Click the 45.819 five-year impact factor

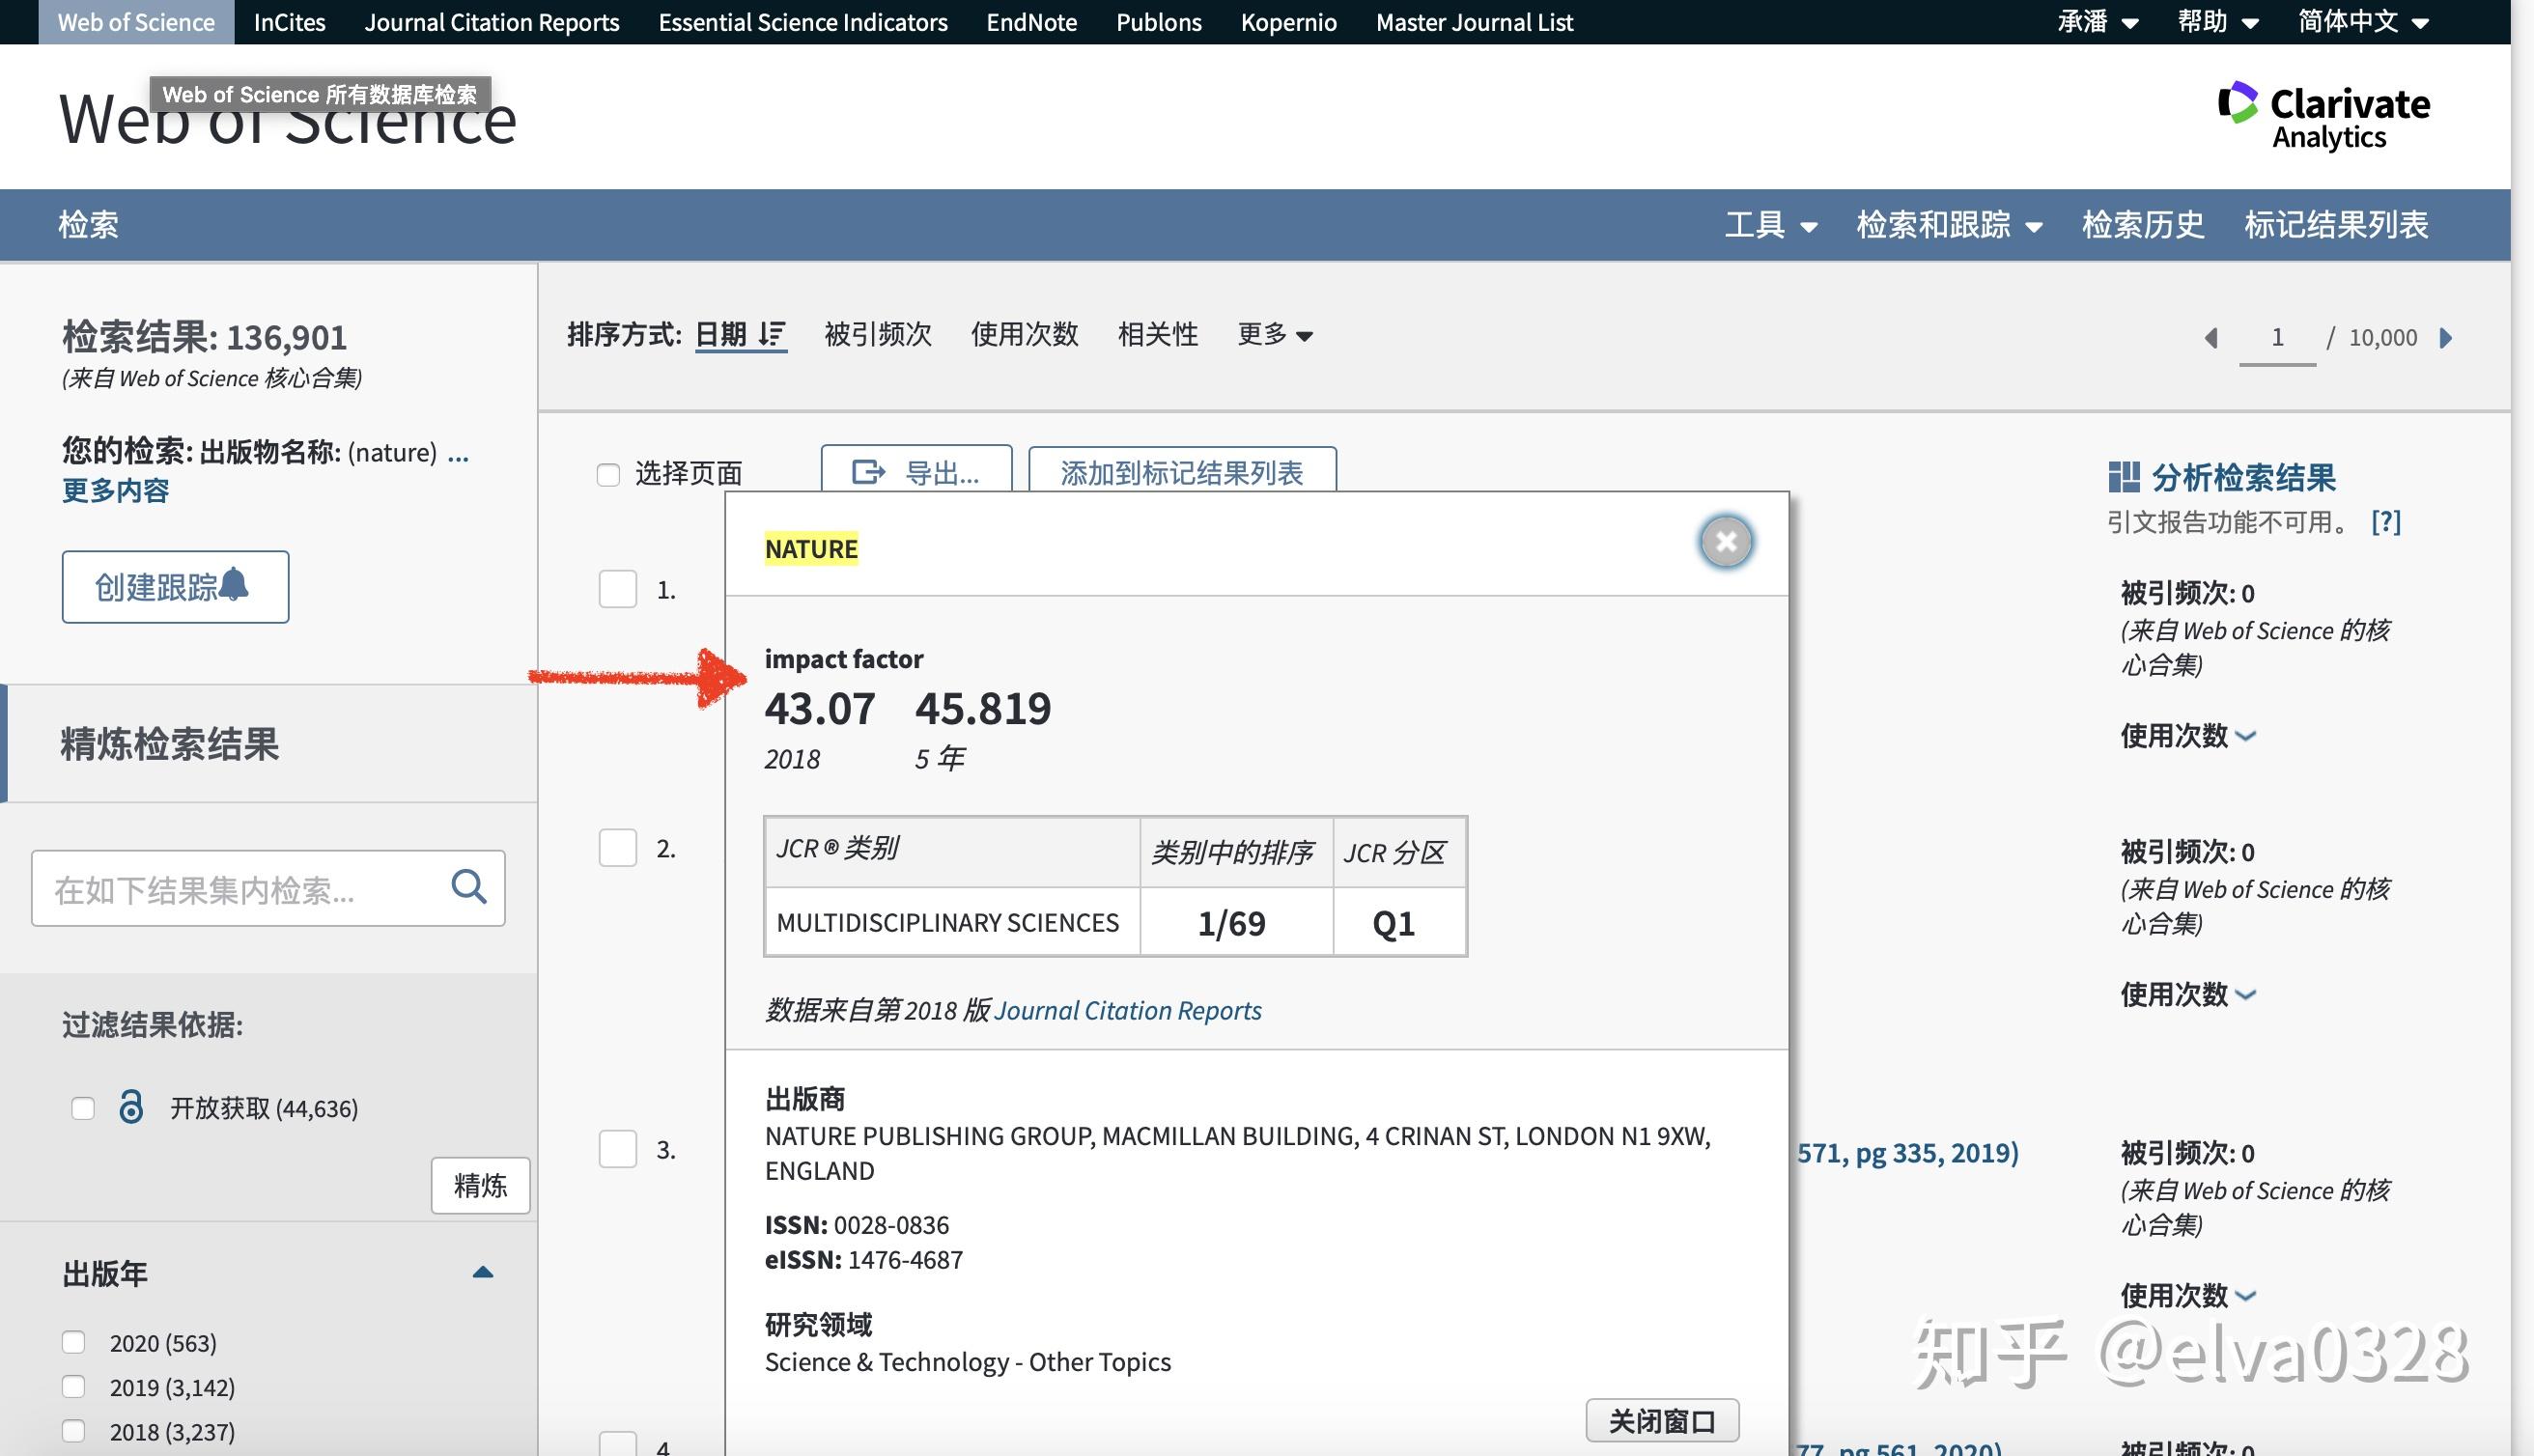983,708
